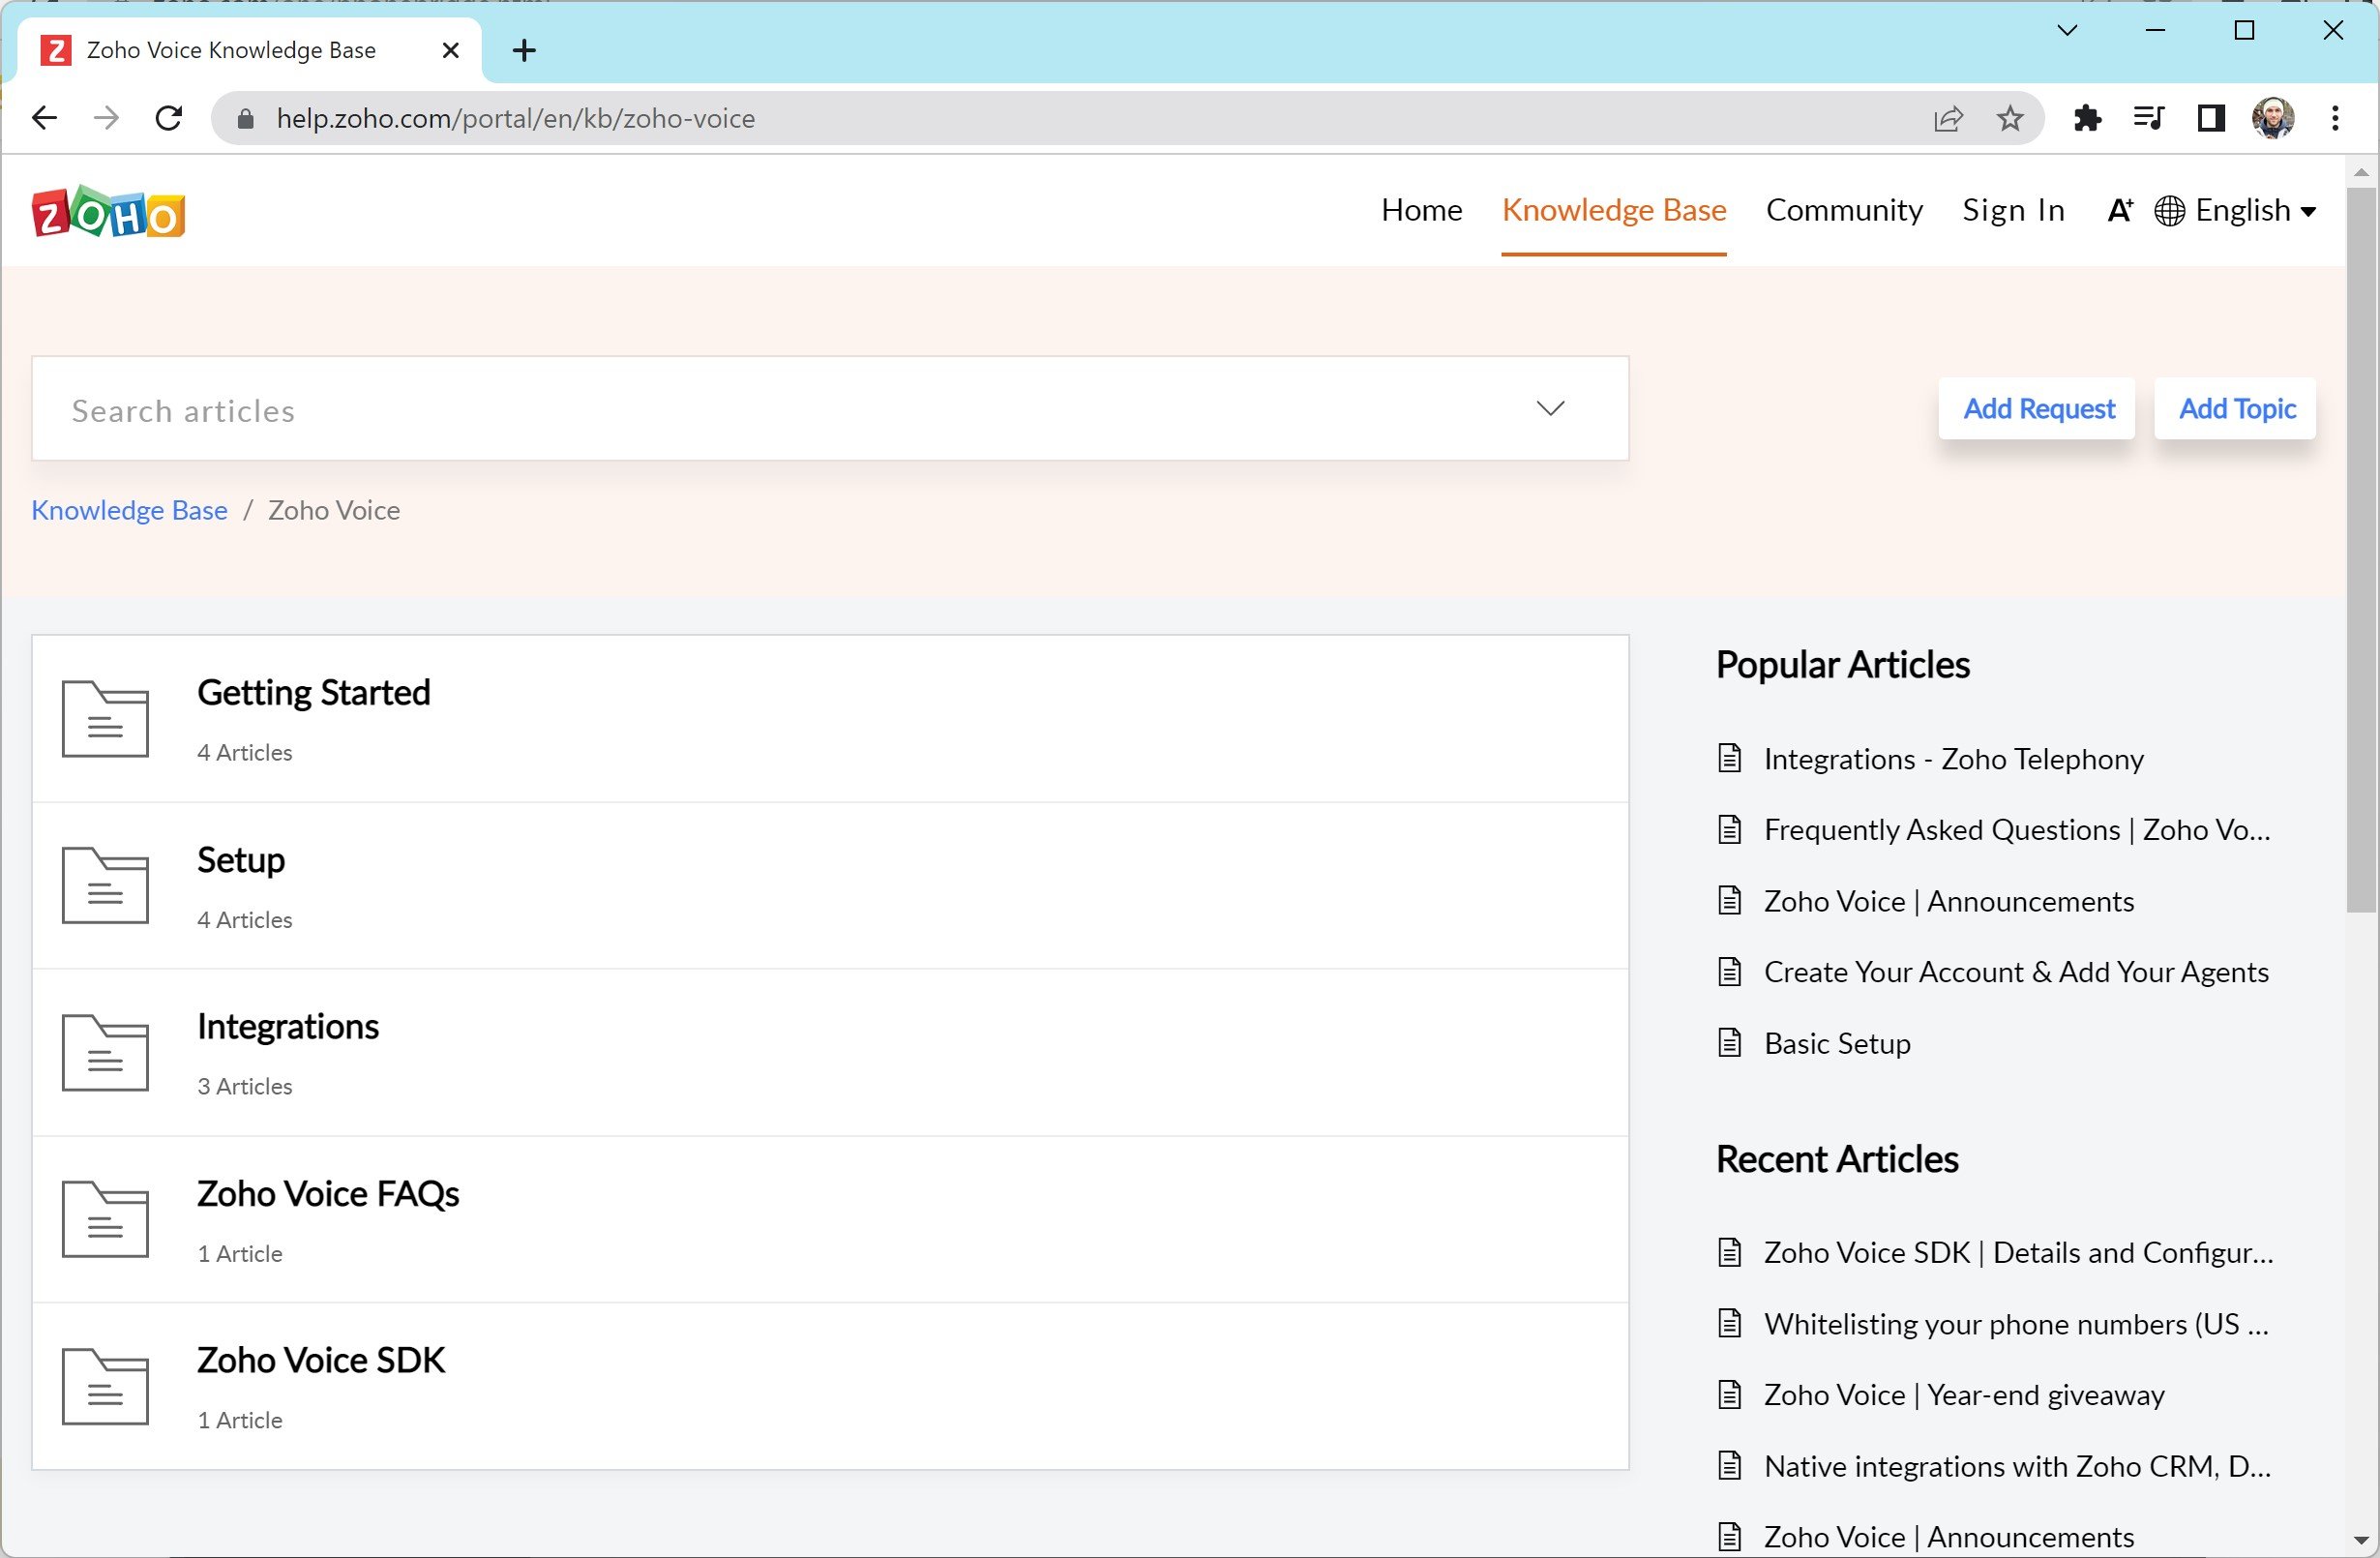Toggle the browser extension puzzle icon
Image resolution: width=2380 pixels, height=1558 pixels.
coord(2086,118)
